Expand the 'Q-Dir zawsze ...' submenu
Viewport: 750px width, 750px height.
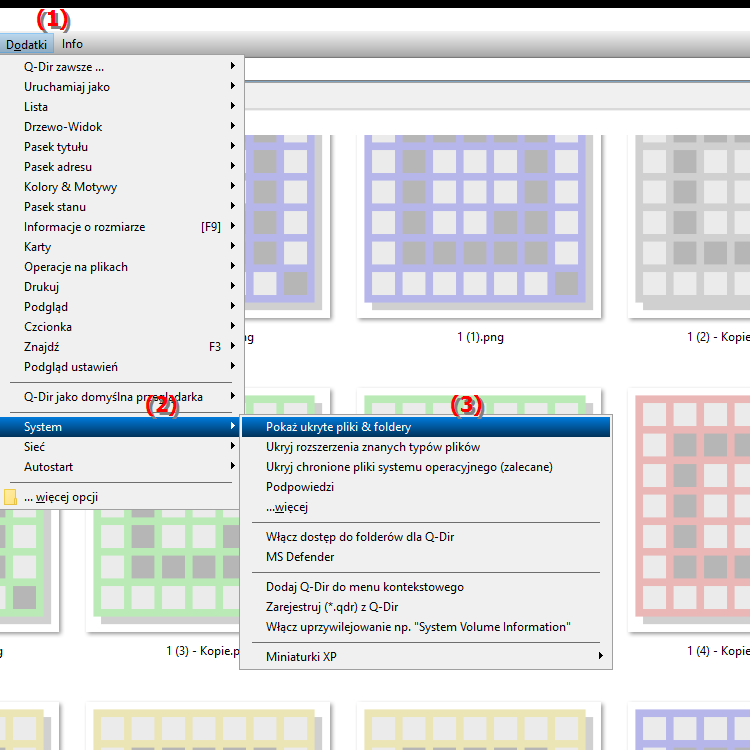tap(122, 66)
